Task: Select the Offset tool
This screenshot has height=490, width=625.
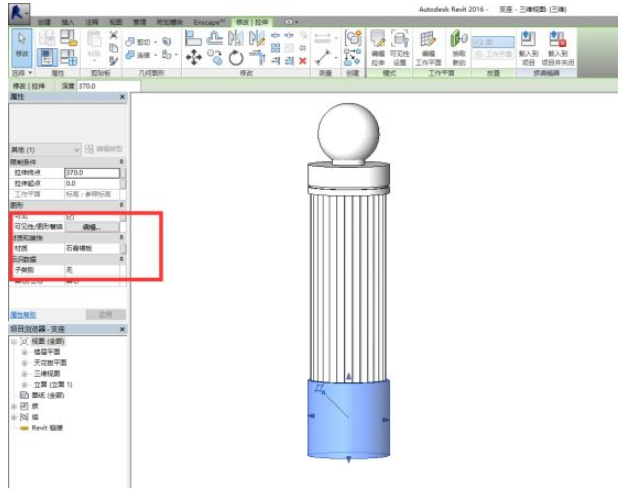Action: tap(215, 39)
